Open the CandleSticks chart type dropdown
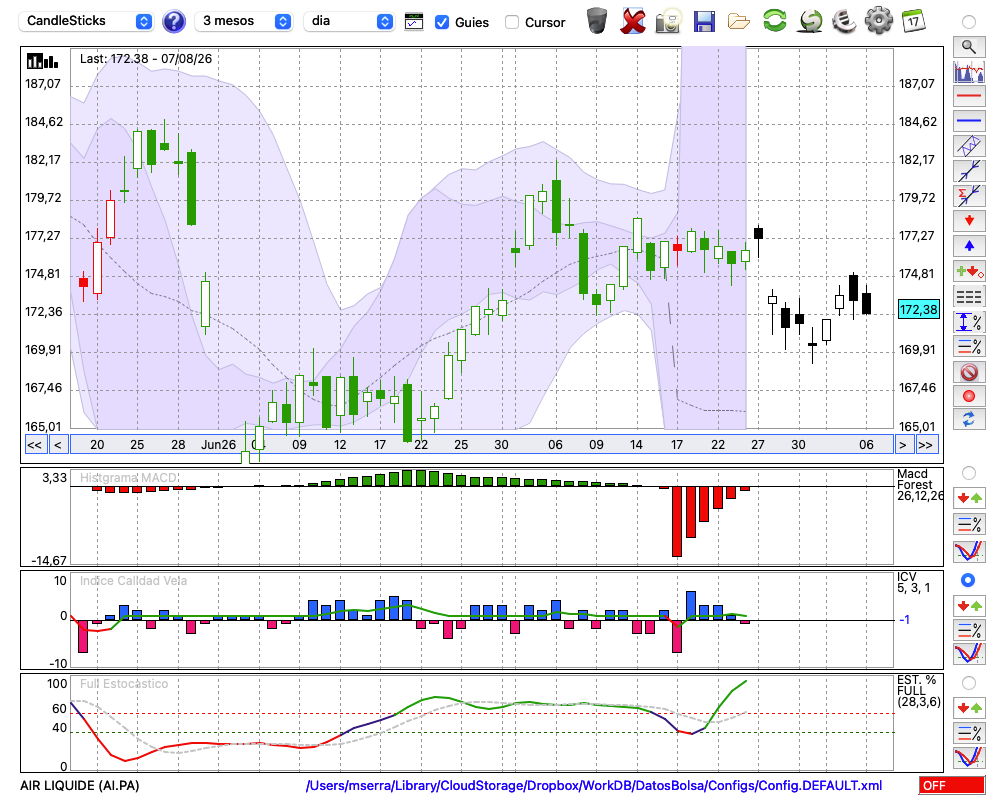Screen dimensions: 1000x800 coord(86,21)
